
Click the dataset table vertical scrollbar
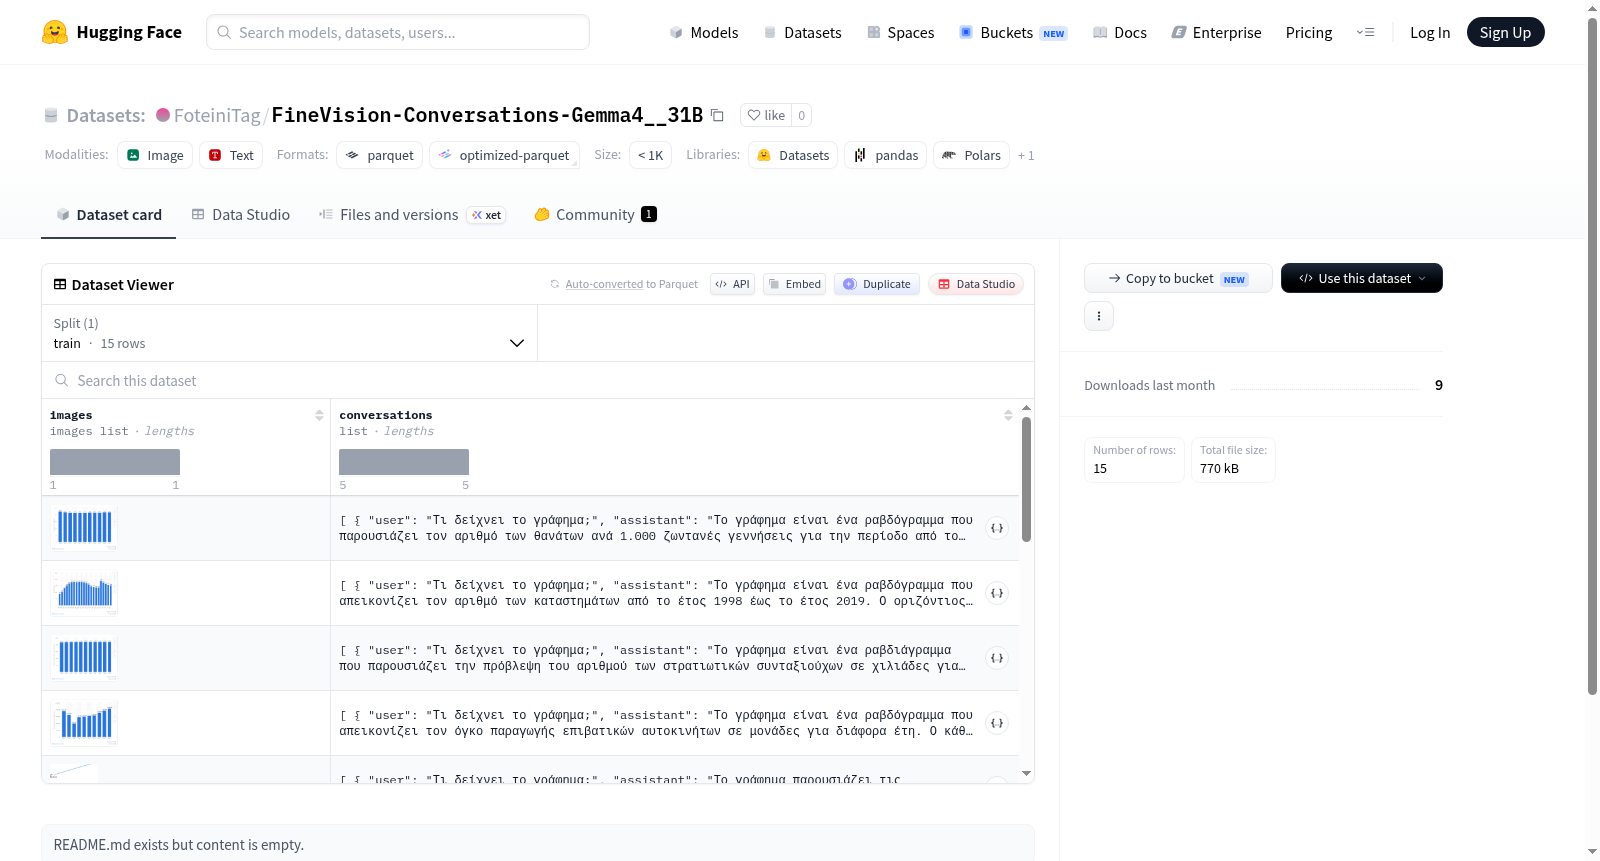(1026, 480)
